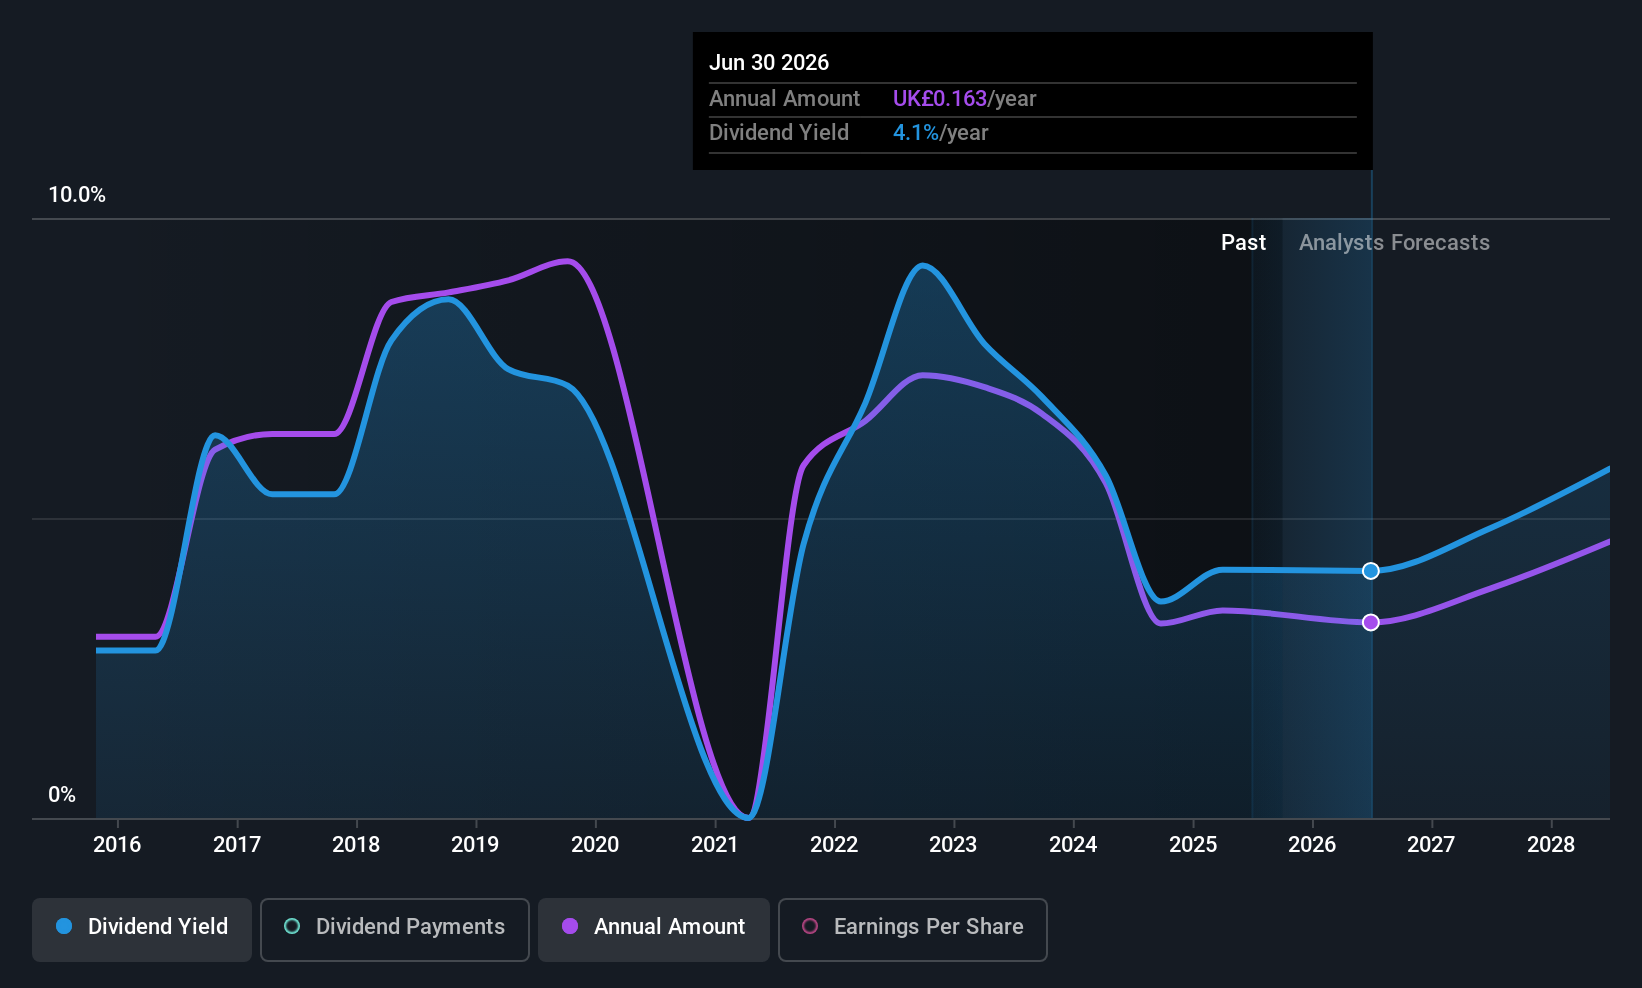Click the 4.1%/year dividend yield value
Screen dimensions: 1642x988
point(940,133)
